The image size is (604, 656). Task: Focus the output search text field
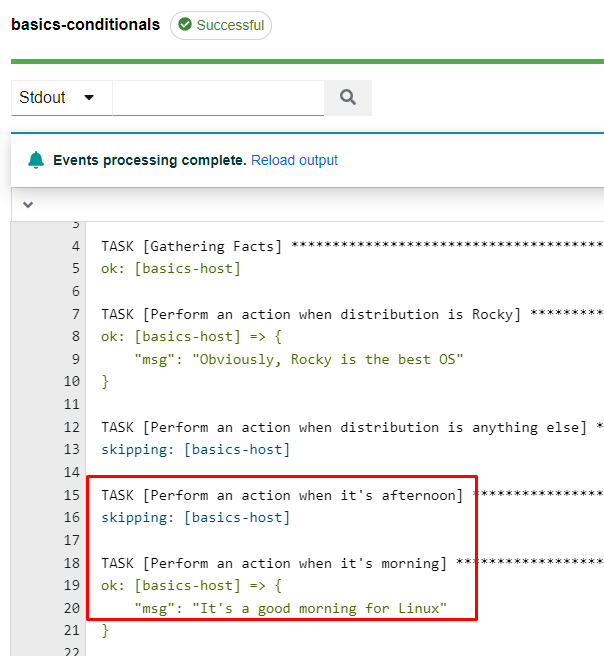click(x=218, y=98)
